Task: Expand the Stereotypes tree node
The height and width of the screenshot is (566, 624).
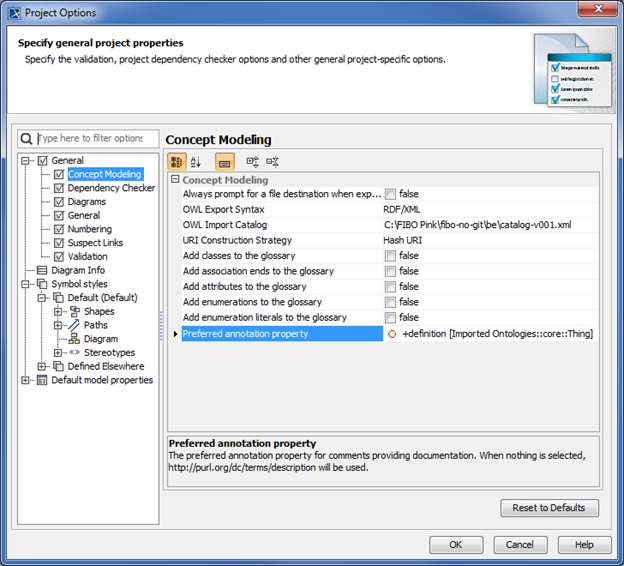Action: [x=58, y=353]
